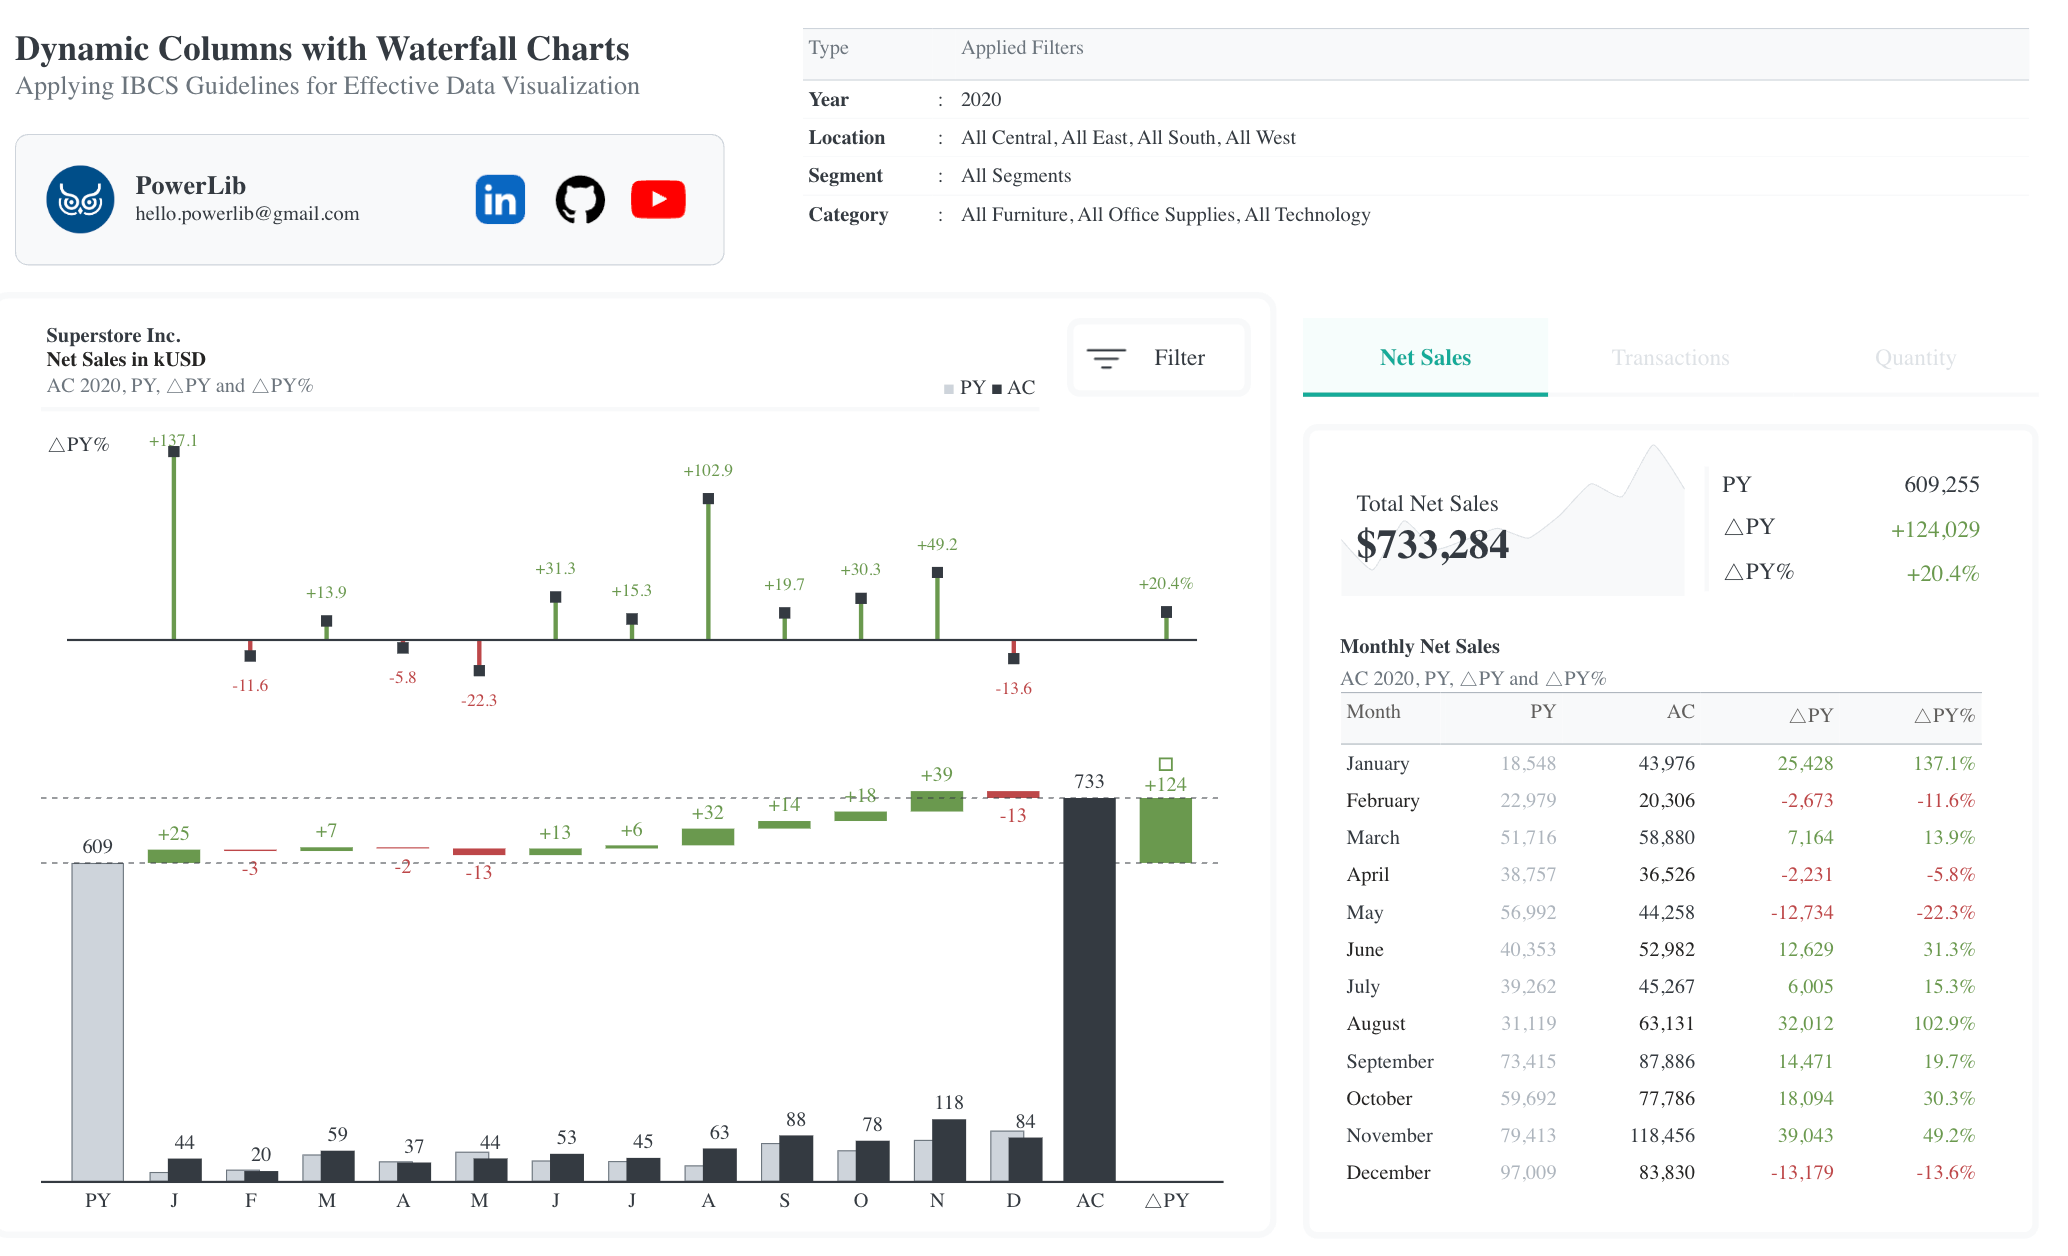Screen dimensions: 2068x1256
Task: Click the grey PY 609 bar
Action: coord(98,1020)
